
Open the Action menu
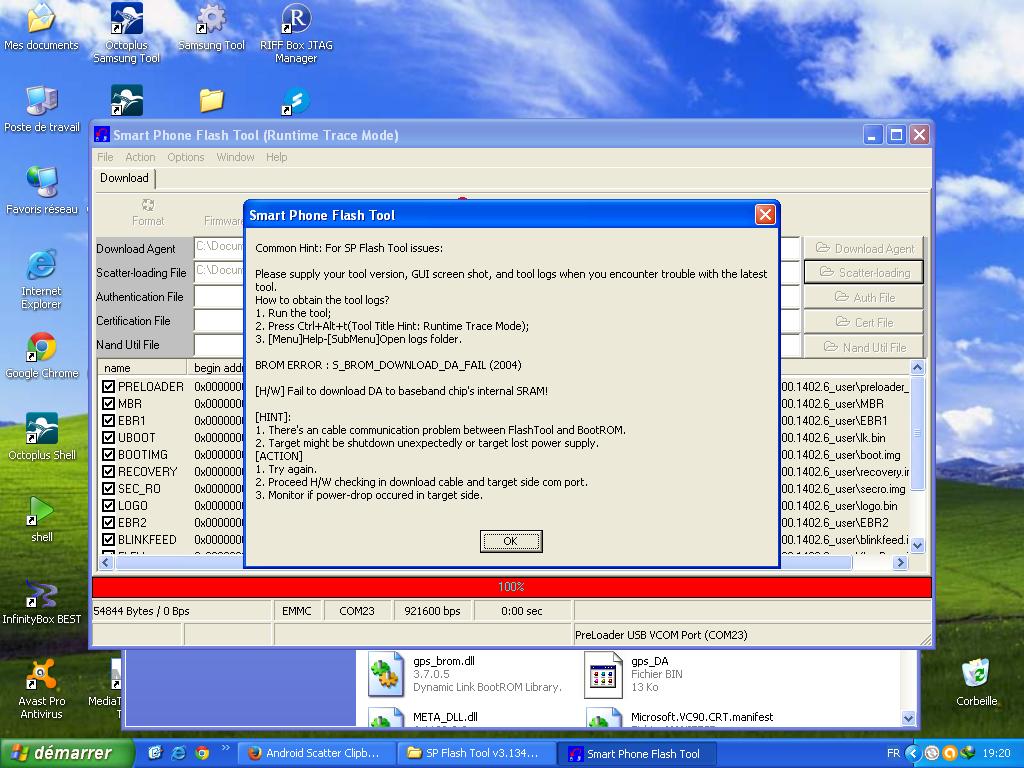pyautogui.click(x=140, y=157)
